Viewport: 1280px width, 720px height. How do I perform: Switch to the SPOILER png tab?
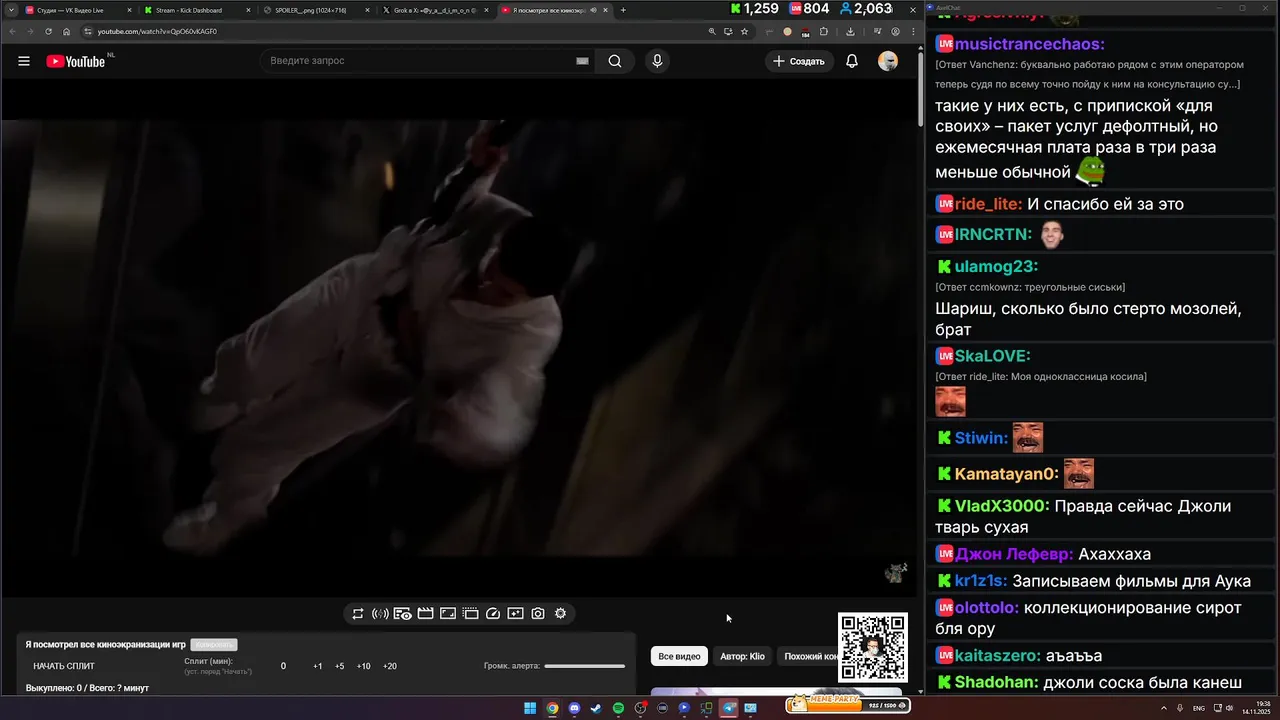click(315, 10)
